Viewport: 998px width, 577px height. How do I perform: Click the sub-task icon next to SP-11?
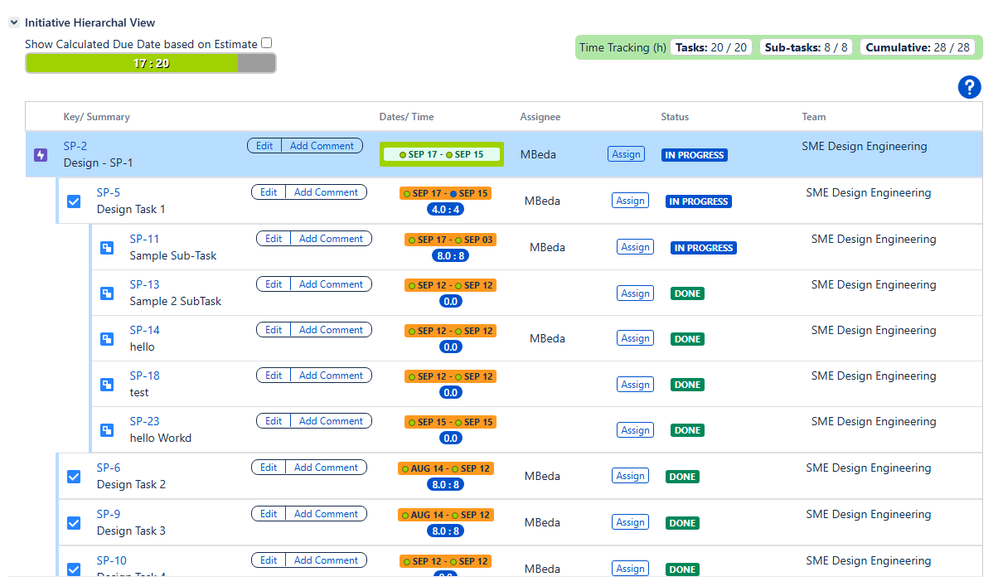(107, 247)
